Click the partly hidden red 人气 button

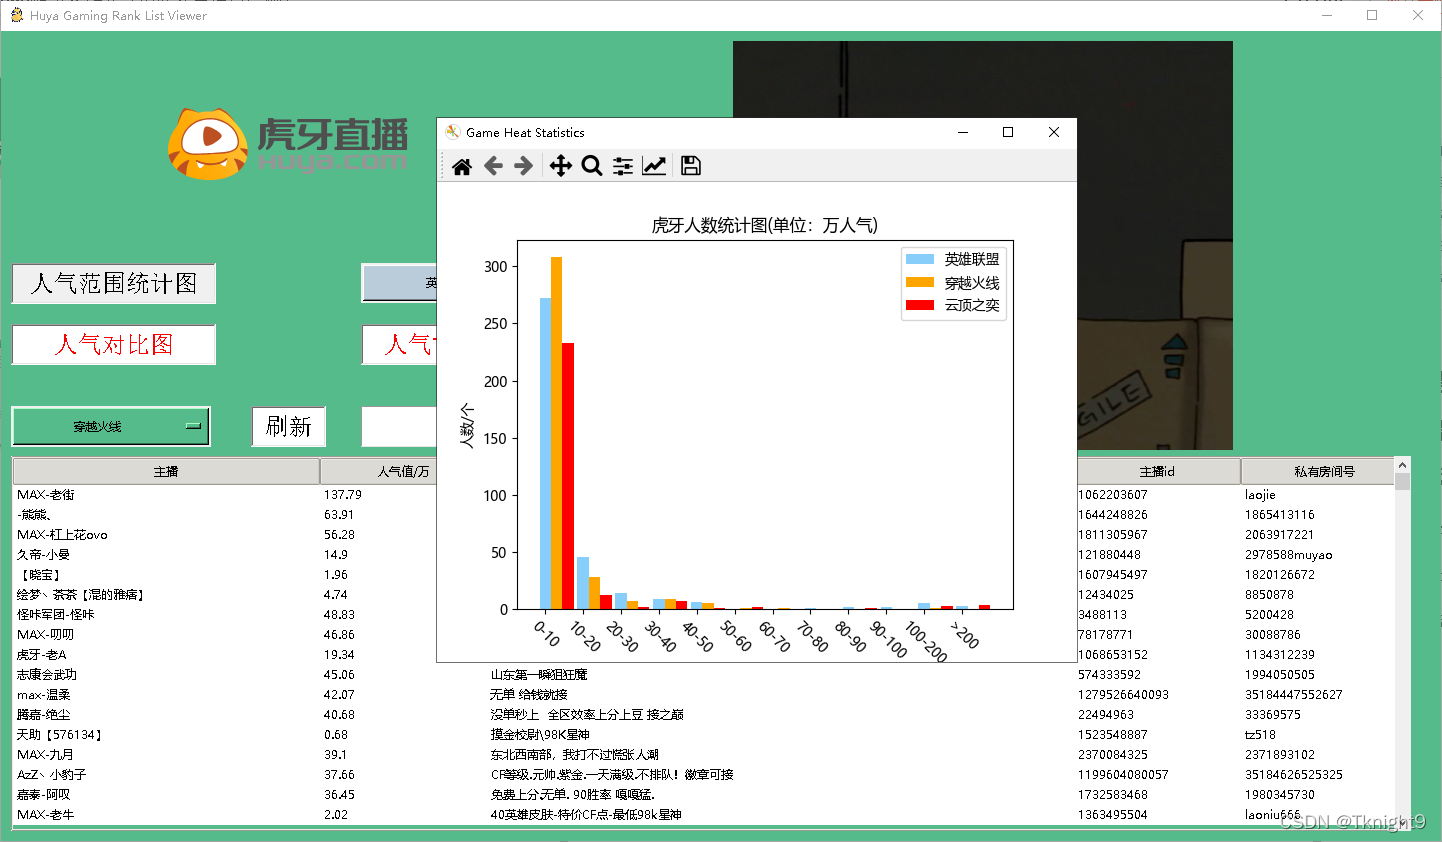[x=399, y=345]
